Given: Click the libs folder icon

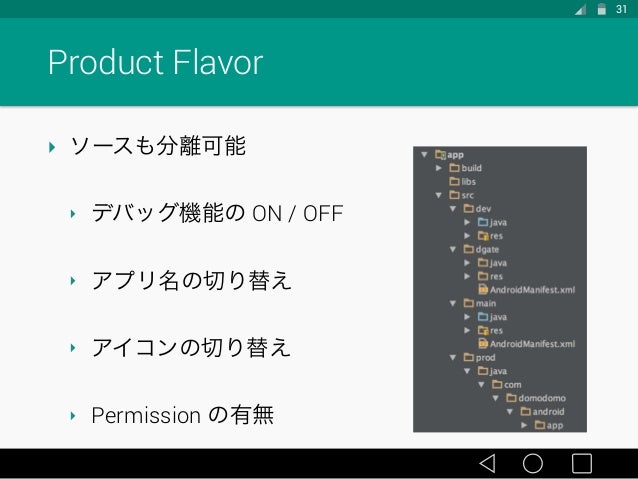Looking at the screenshot, I should pyautogui.click(x=454, y=182).
